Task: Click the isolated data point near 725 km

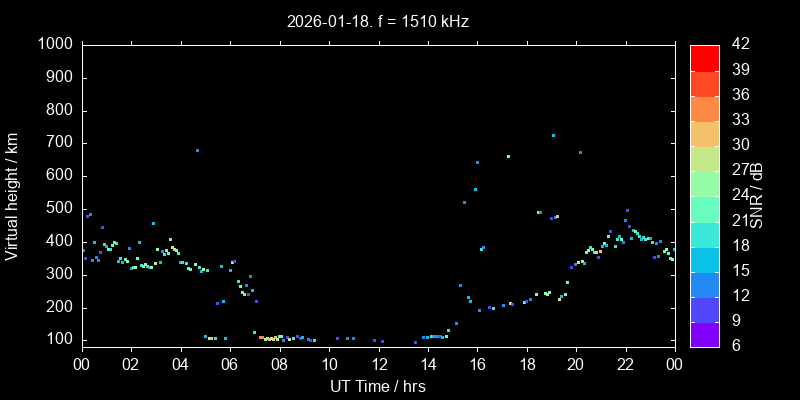Action: tap(553, 135)
